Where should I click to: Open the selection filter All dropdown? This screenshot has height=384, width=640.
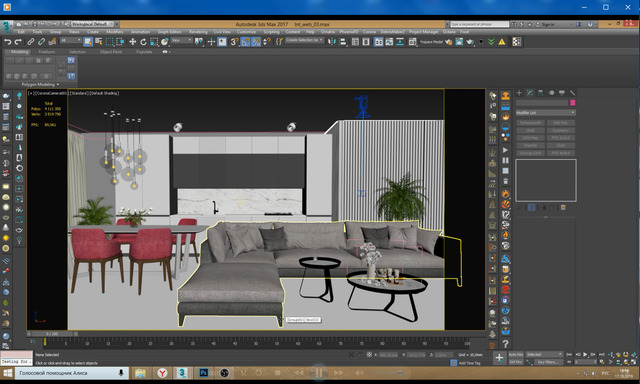point(71,40)
